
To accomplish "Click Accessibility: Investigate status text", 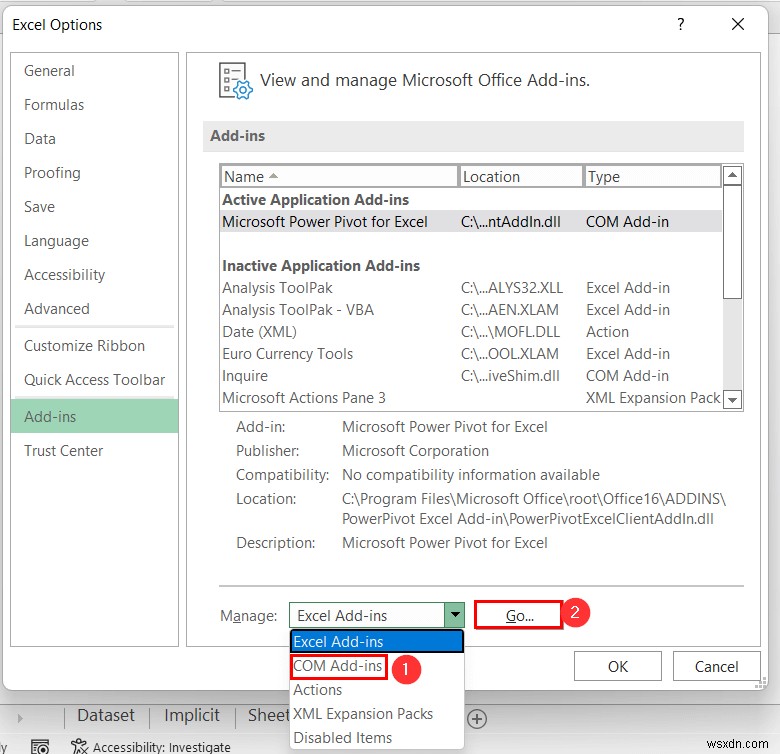I will click(x=162, y=747).
